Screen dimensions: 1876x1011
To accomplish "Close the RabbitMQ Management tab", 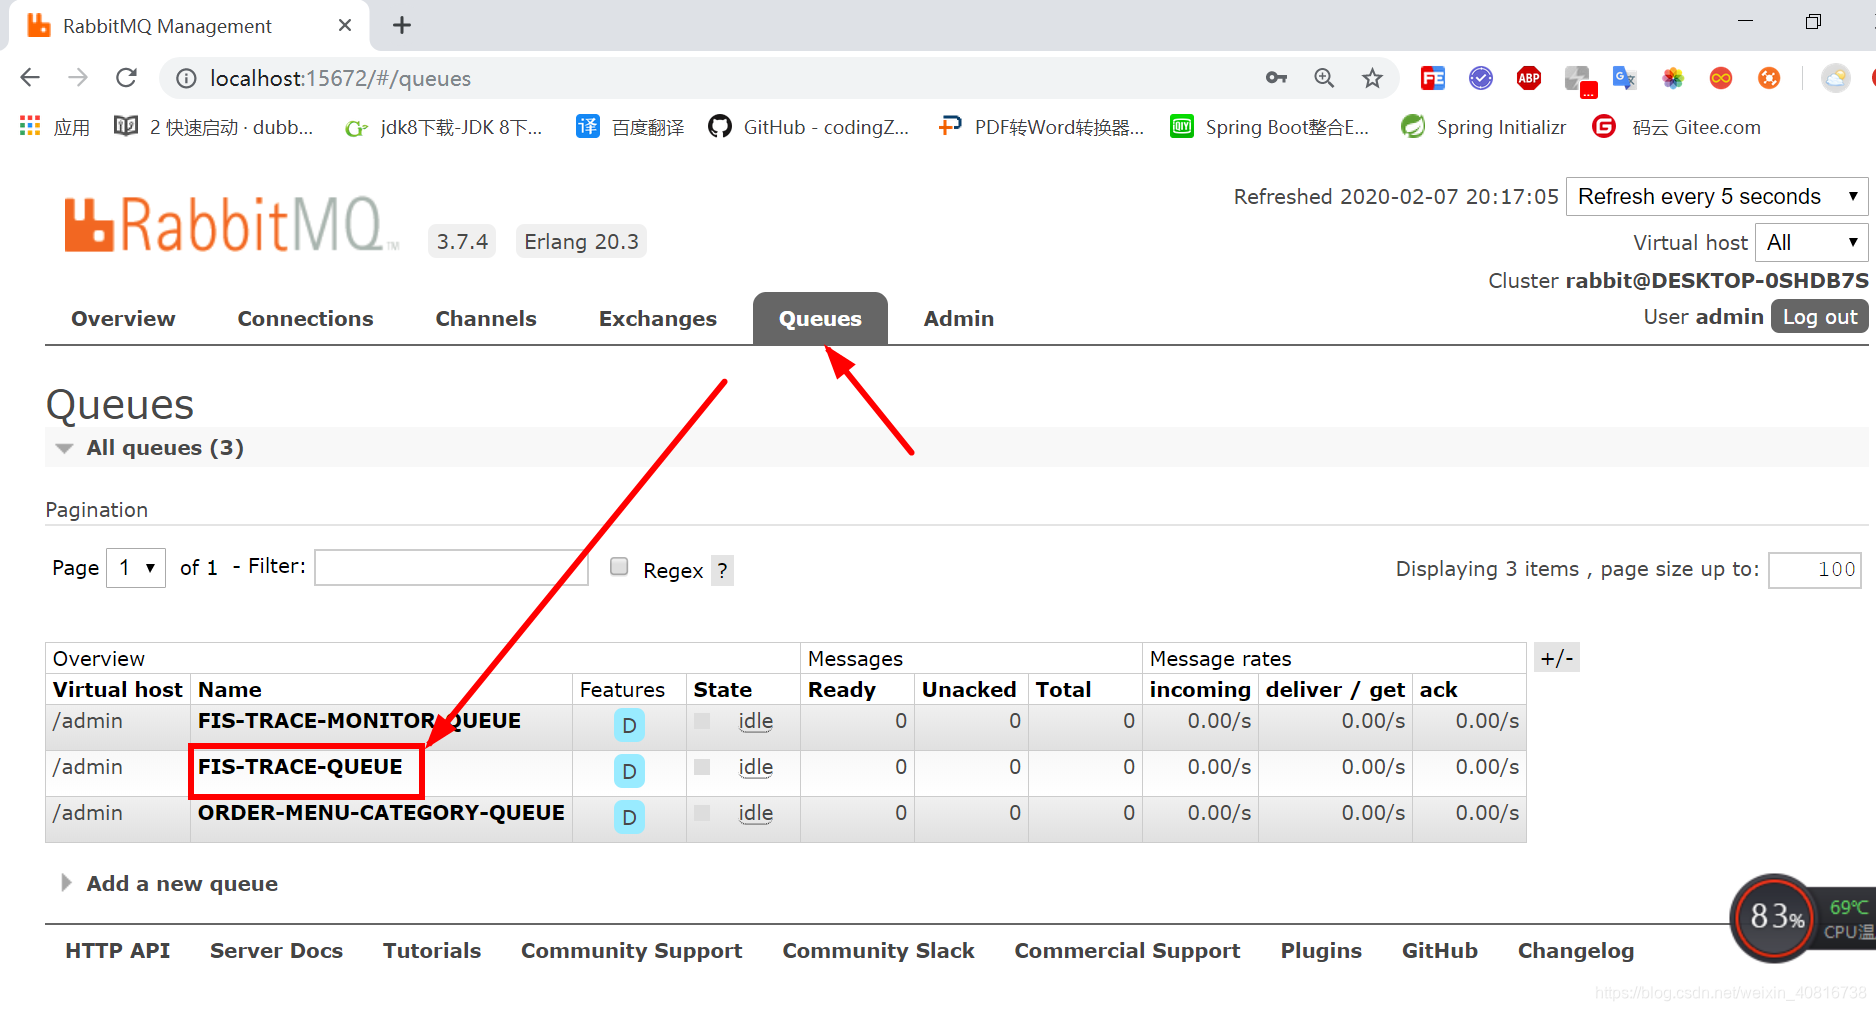I will pos(345,25).
